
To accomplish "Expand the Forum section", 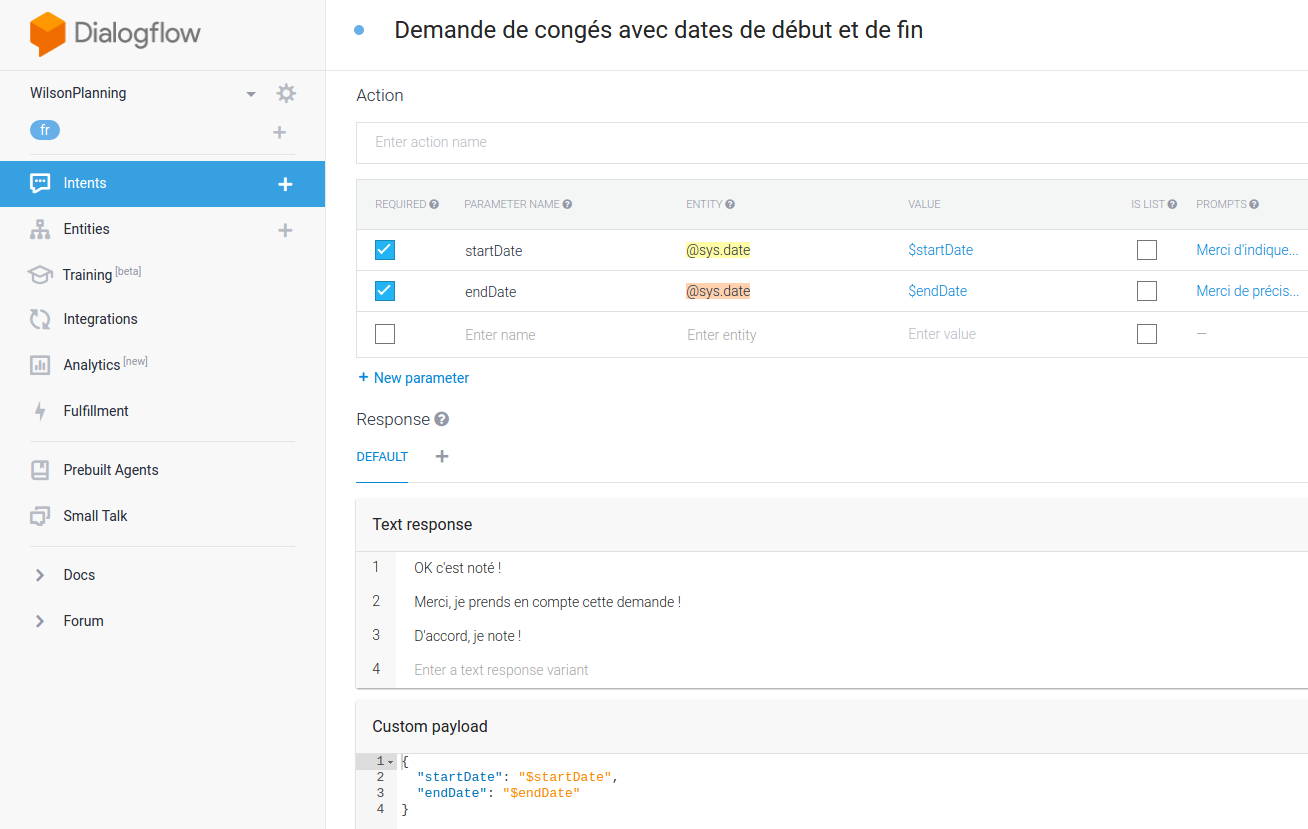I will tap(40, 621).
